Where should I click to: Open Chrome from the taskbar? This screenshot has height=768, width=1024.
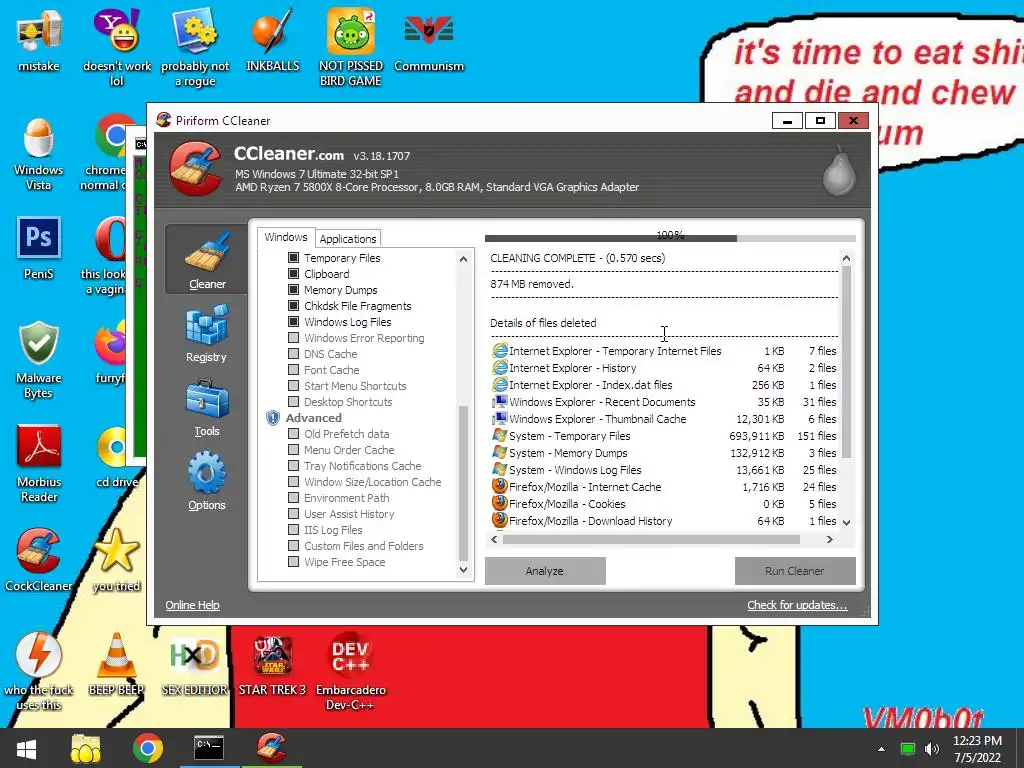click(x=148, y=748)
